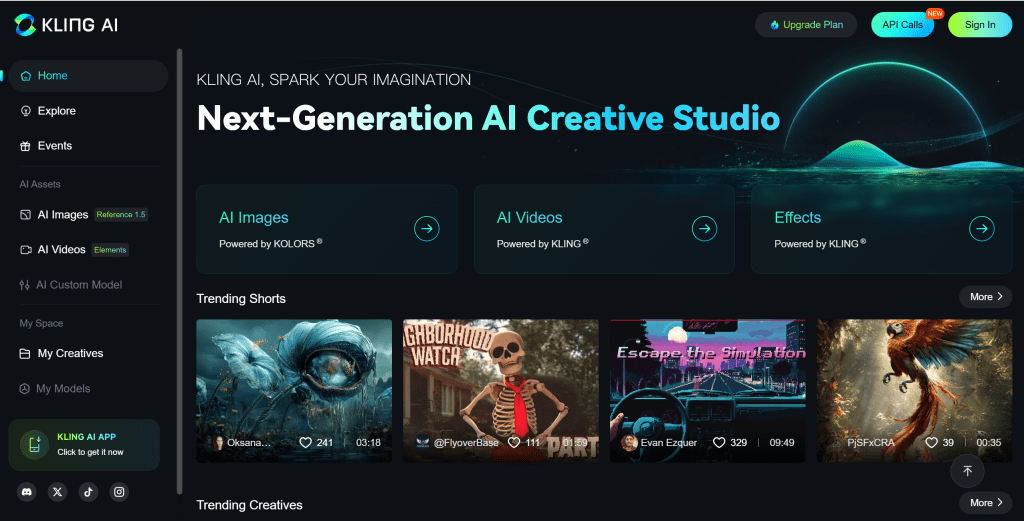Open the Discord link icon

point(27,492)
